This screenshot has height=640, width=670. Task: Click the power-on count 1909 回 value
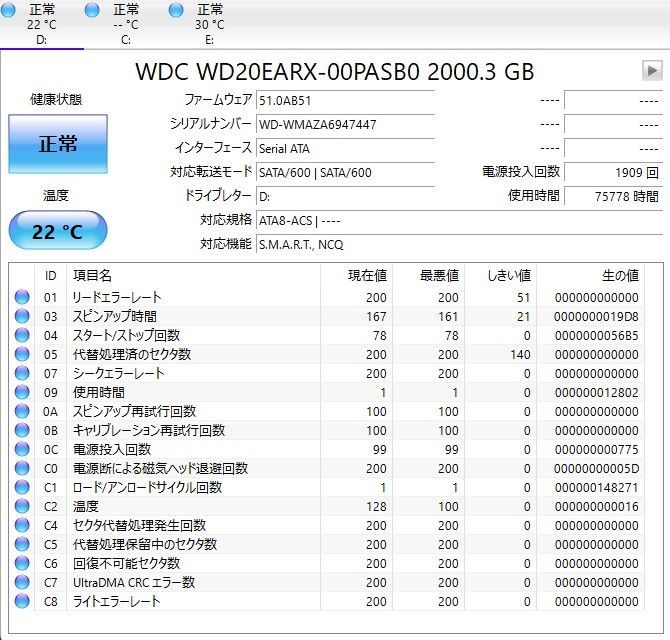tap(613, 173)
